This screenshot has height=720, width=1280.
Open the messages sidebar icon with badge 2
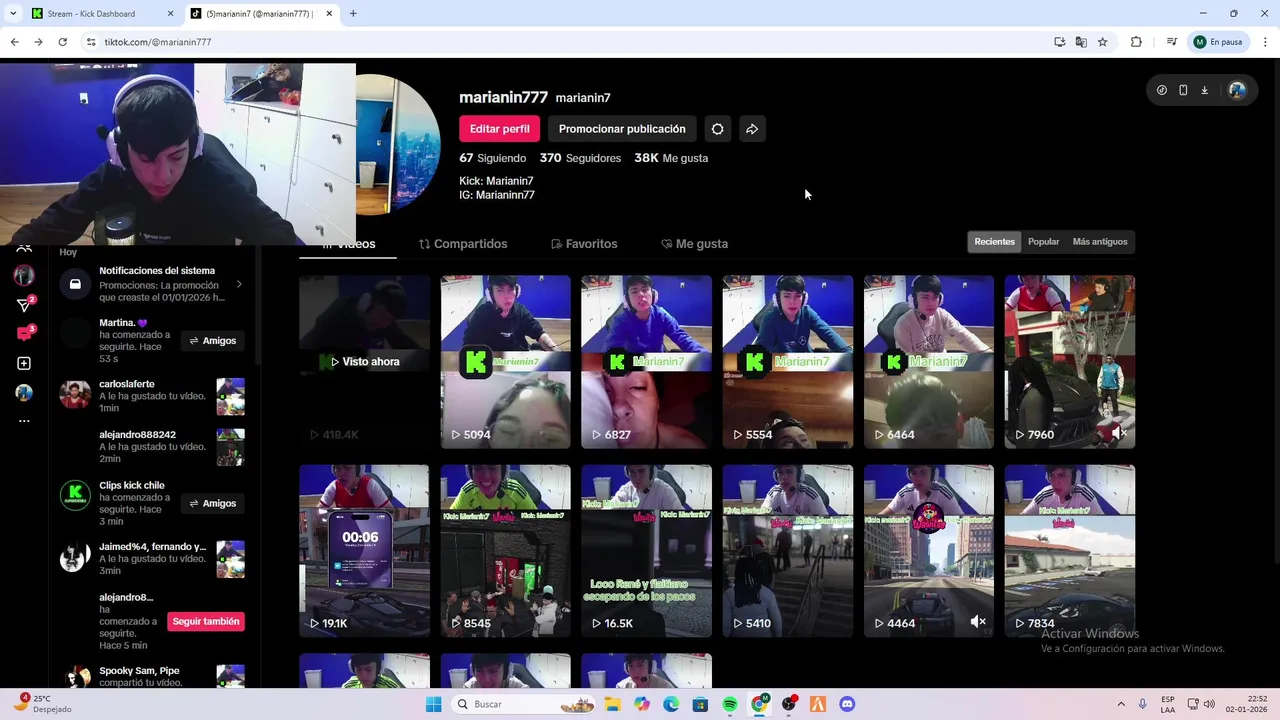pos(24,304)
